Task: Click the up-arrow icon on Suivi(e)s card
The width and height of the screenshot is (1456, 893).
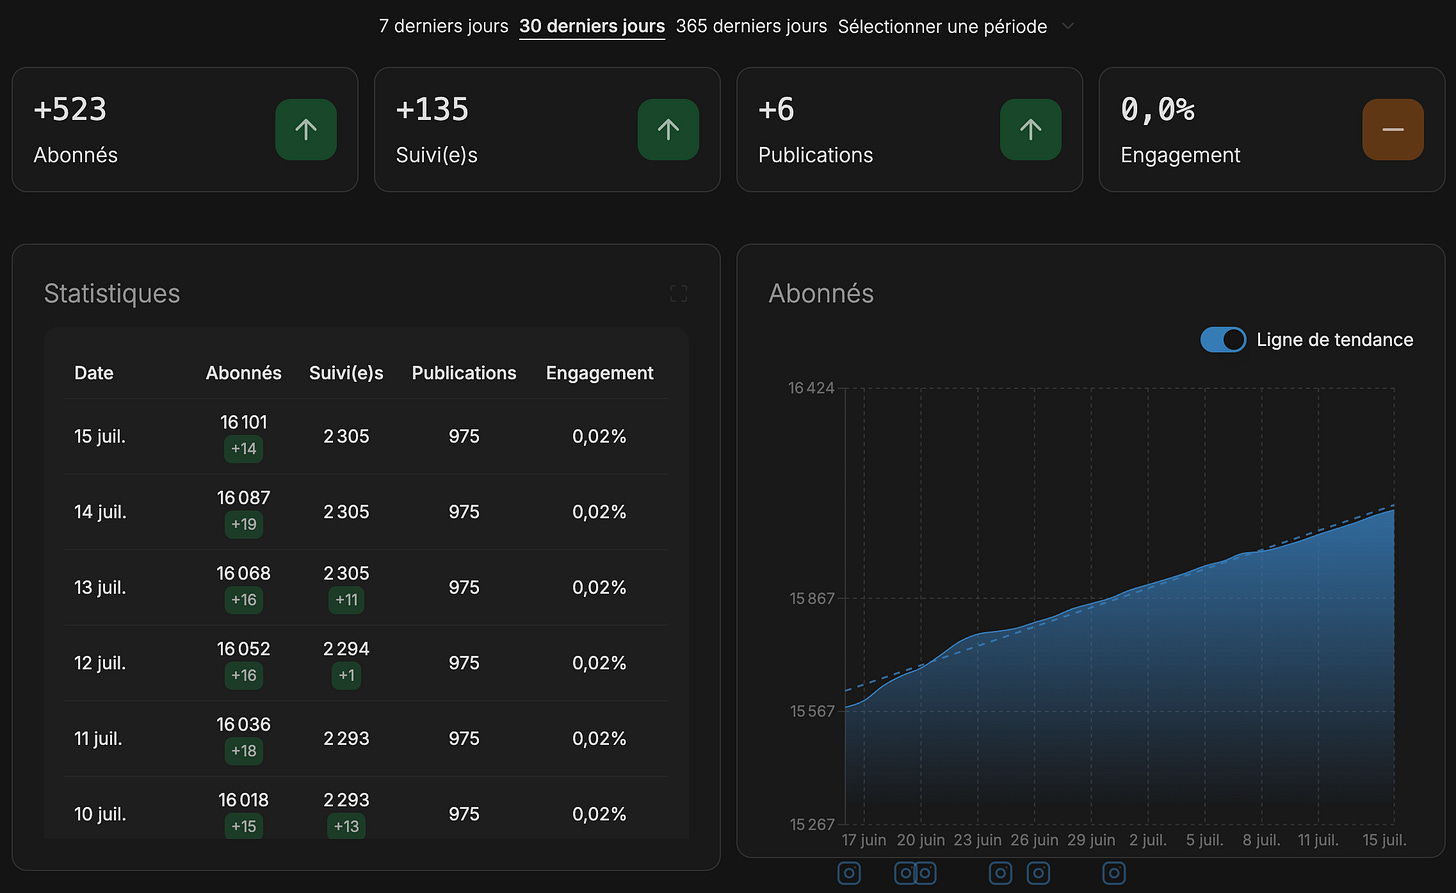Action: (x=668, y=129)
